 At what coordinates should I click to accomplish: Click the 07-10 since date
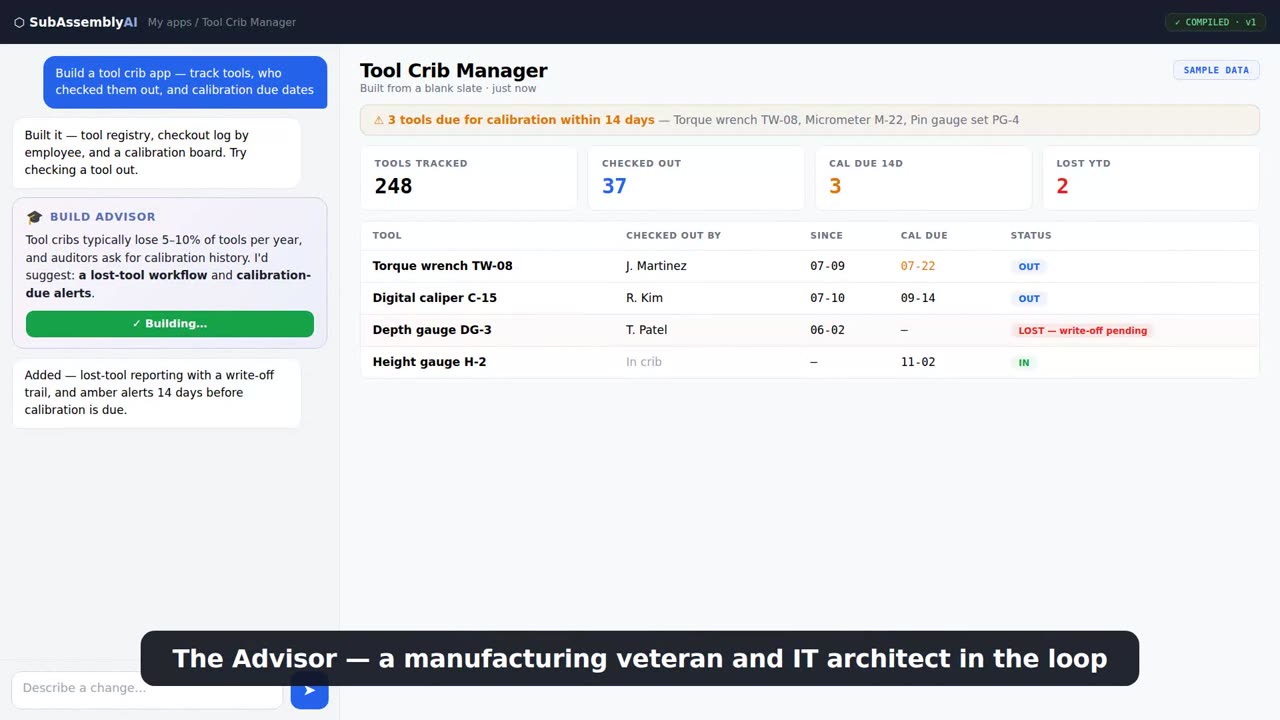tap(827, 298)
